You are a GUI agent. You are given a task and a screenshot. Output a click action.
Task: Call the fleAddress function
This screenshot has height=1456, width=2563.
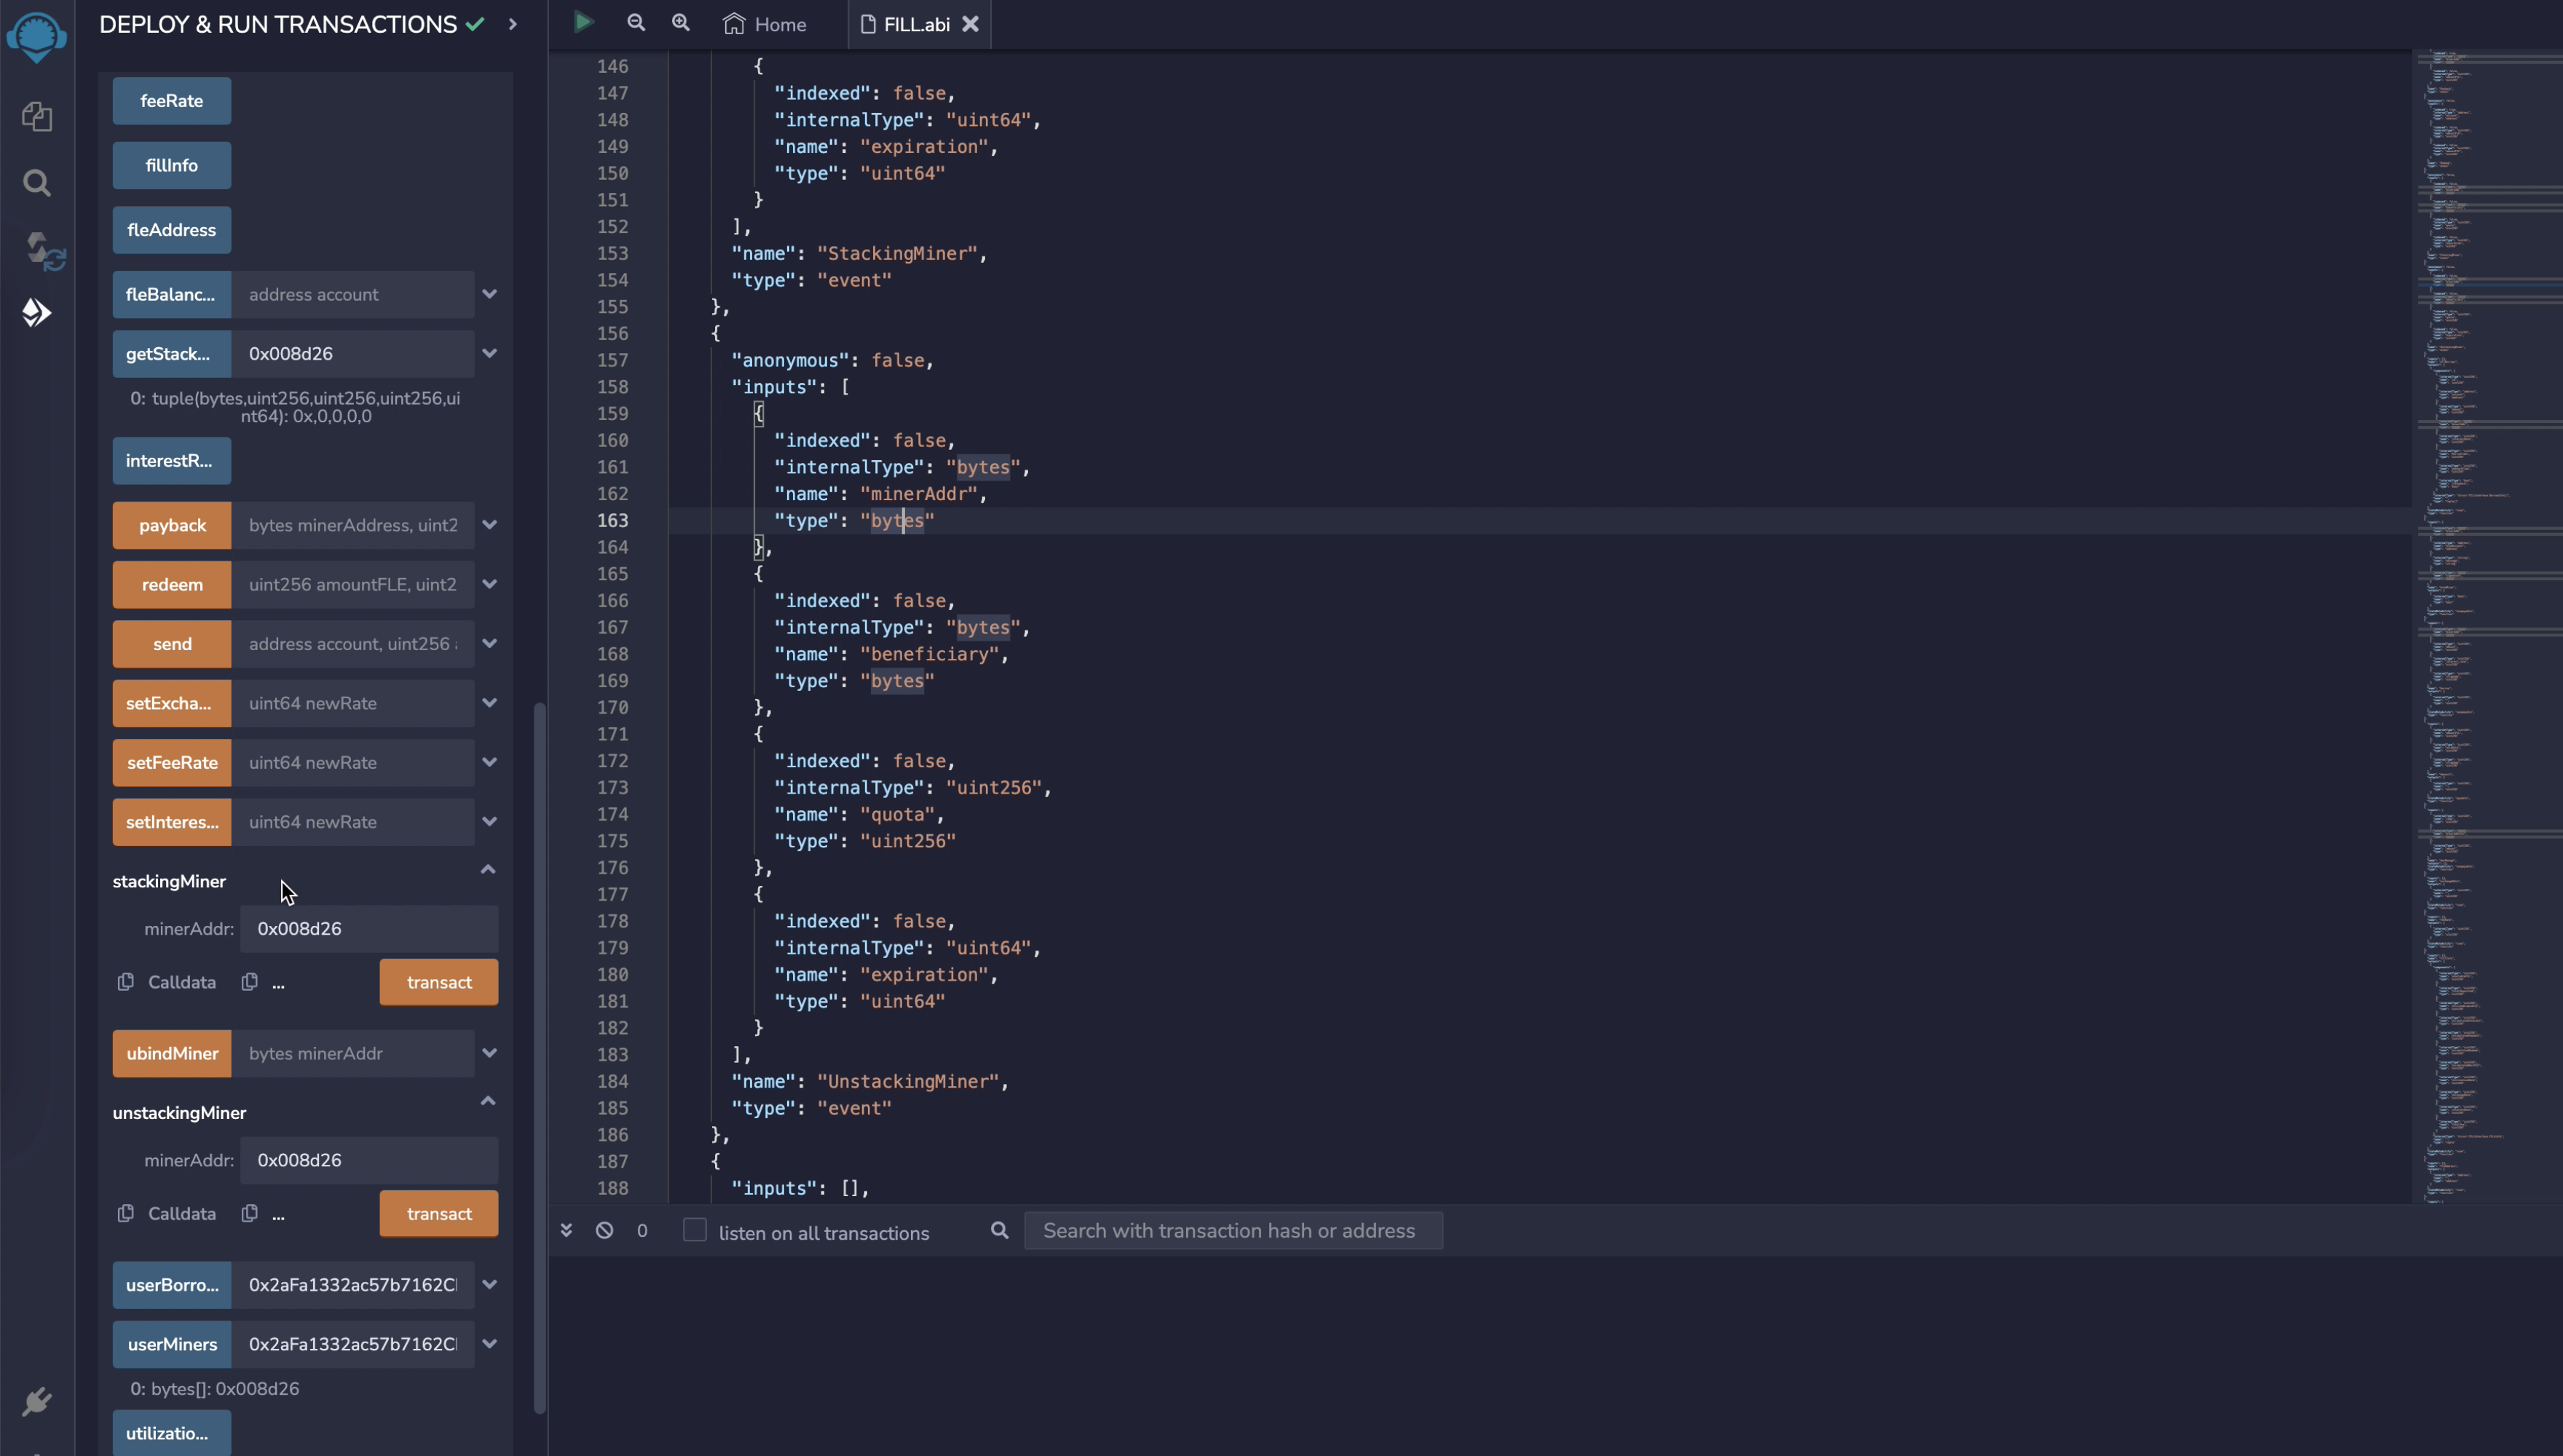tap(172, 230)
